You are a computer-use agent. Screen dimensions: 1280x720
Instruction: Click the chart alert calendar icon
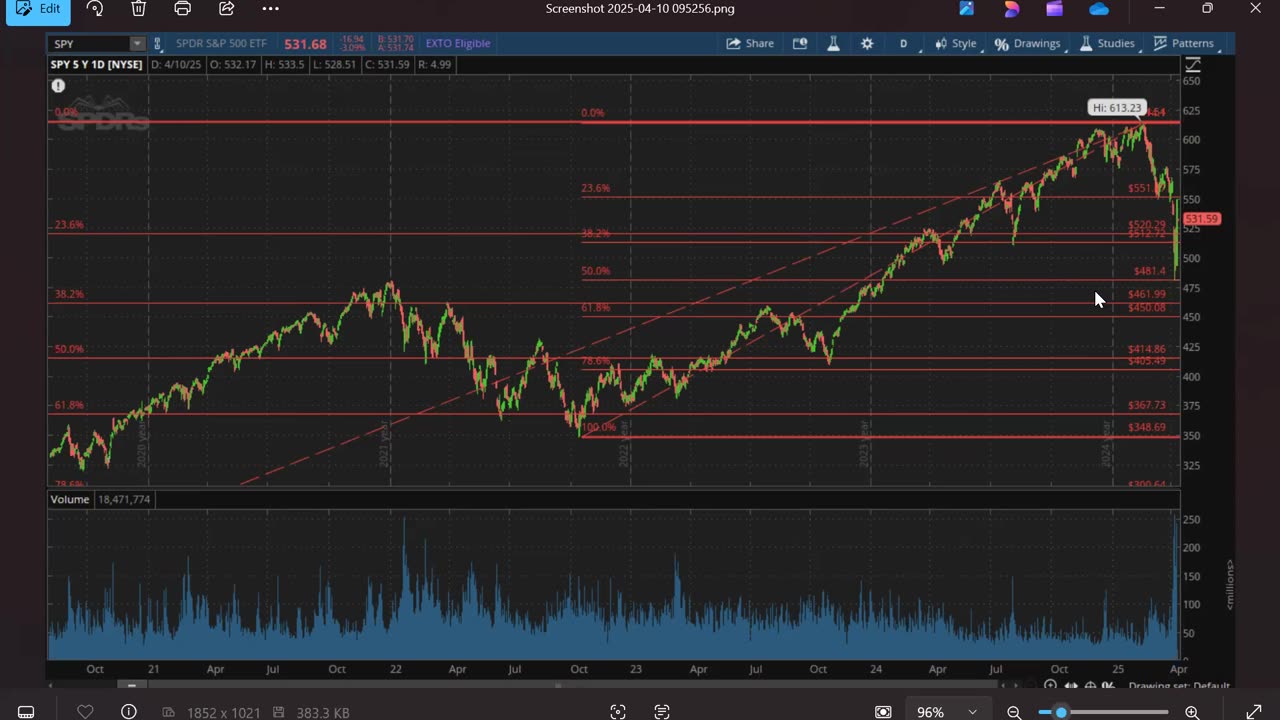point(800,44)
